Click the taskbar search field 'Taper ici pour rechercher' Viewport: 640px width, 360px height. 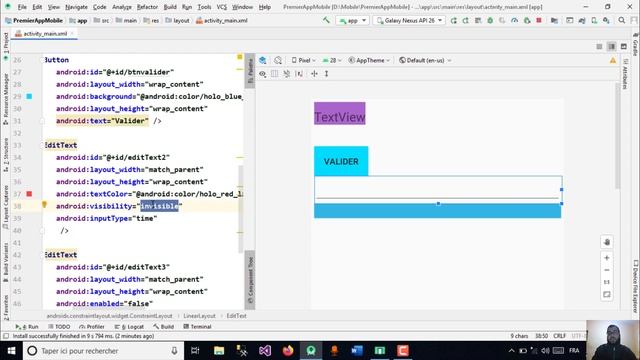[103, 351]
